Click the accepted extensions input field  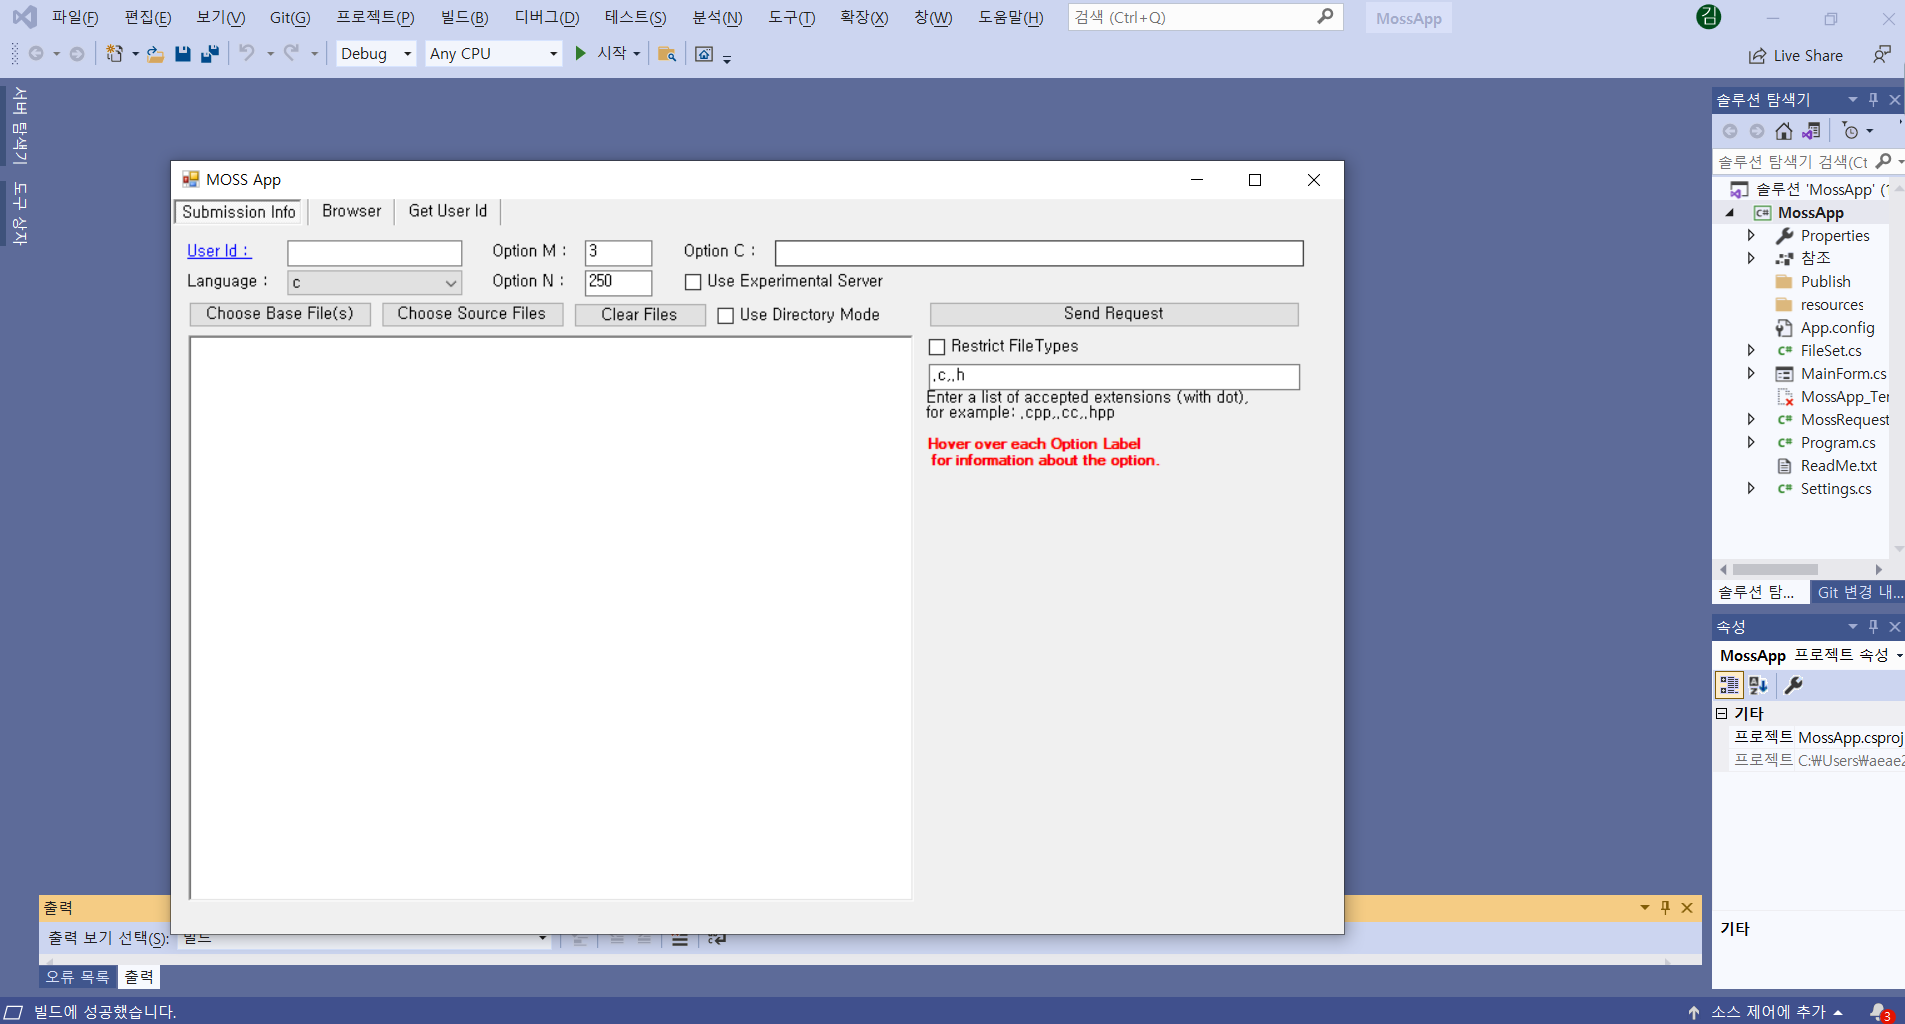[x=1114, y=376]
